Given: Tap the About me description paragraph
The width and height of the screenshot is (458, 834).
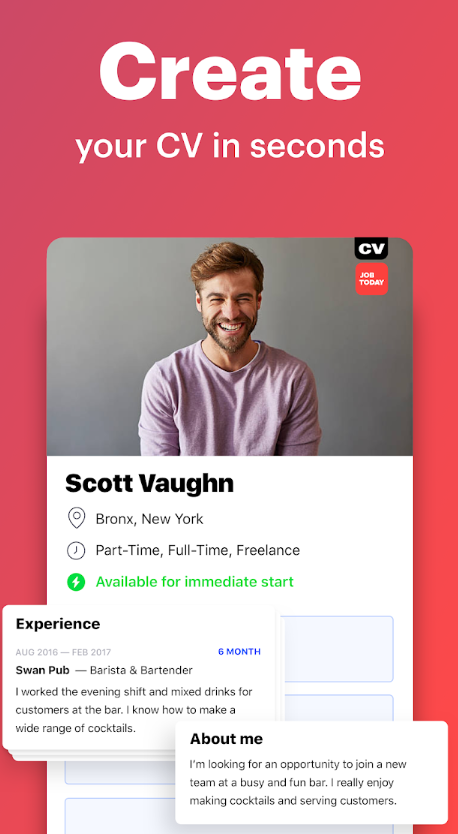Looking at the screenshot, I should 298,782.
